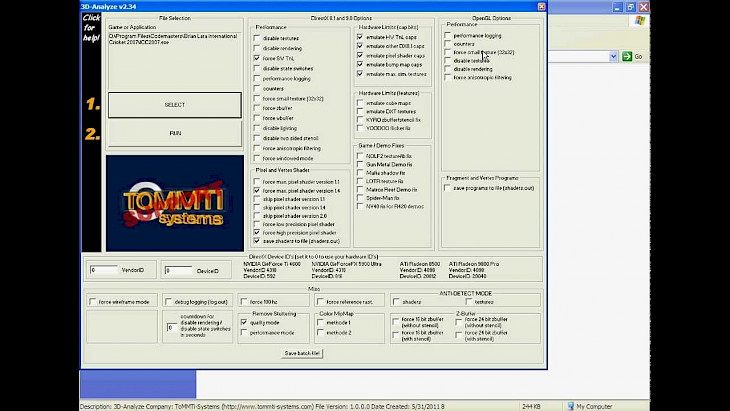
Task: Check 'debug logging (log.out)'
Action: coord(169,302)
